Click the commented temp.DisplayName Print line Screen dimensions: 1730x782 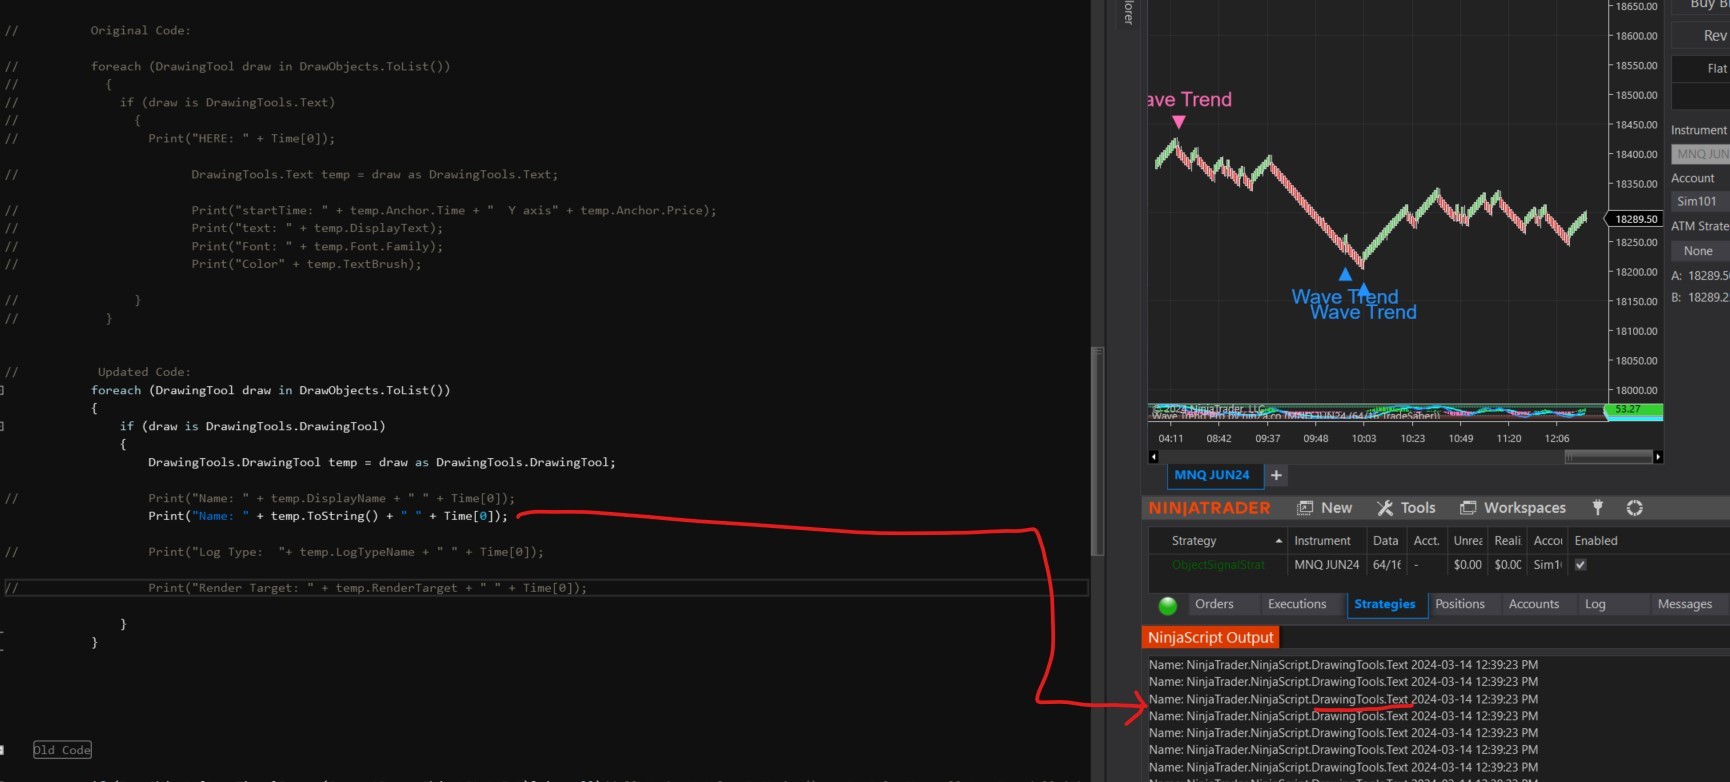(x=331, y=498)
